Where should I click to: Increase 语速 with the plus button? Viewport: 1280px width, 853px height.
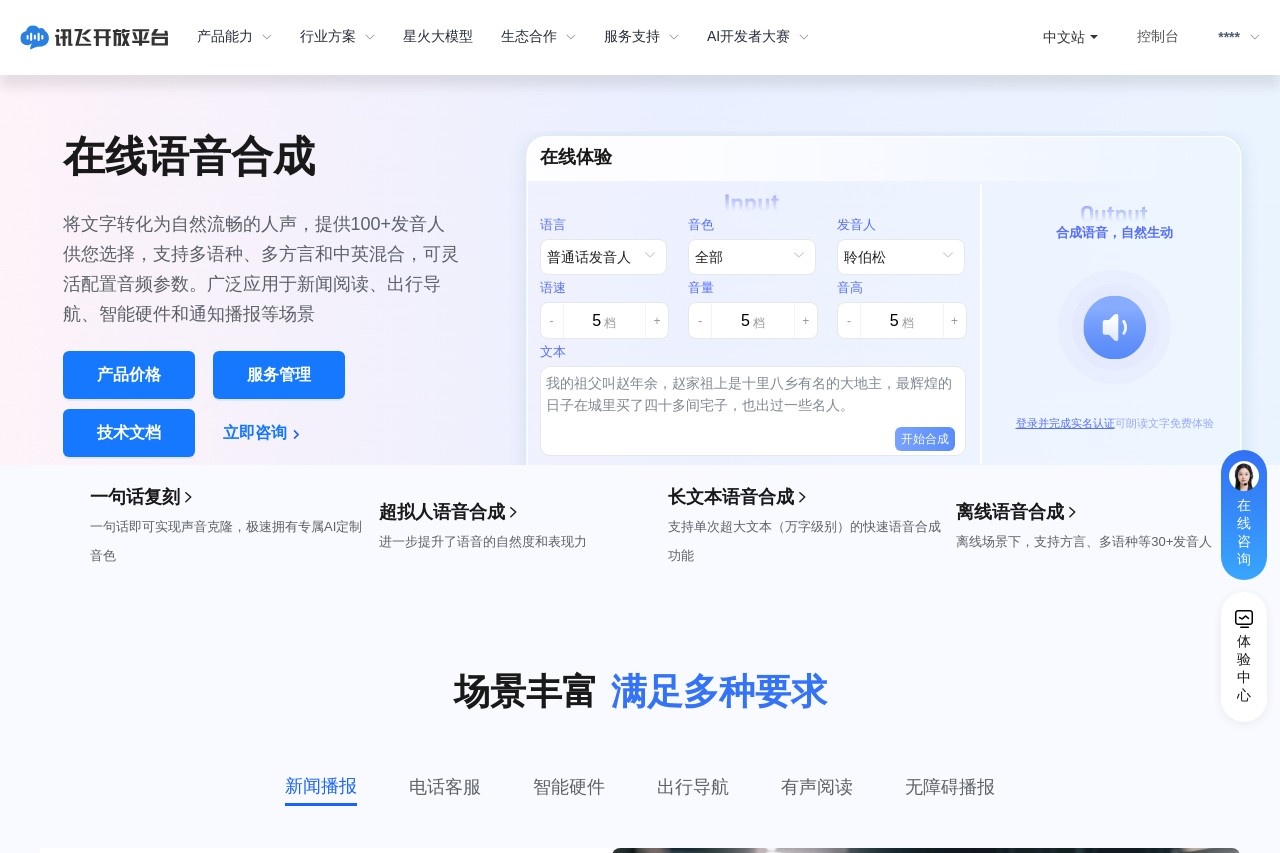click(x=657, y=321)
